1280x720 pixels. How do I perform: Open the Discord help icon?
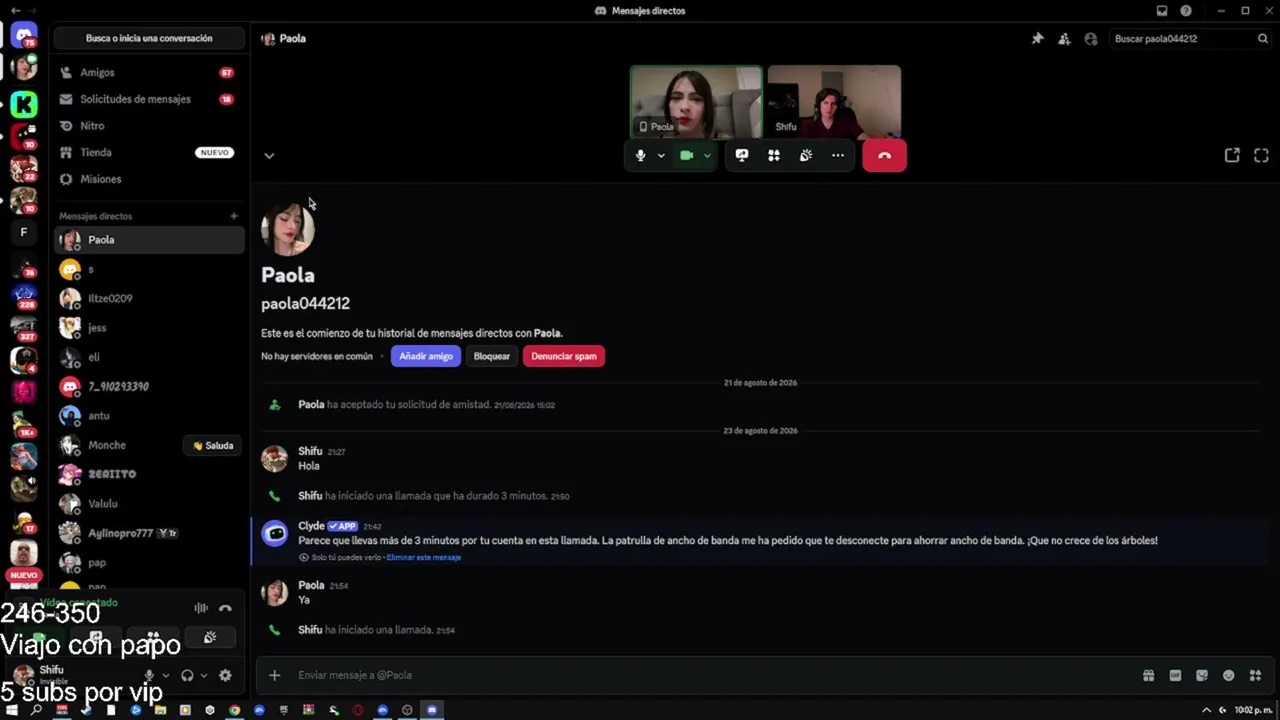point(1186,11)
